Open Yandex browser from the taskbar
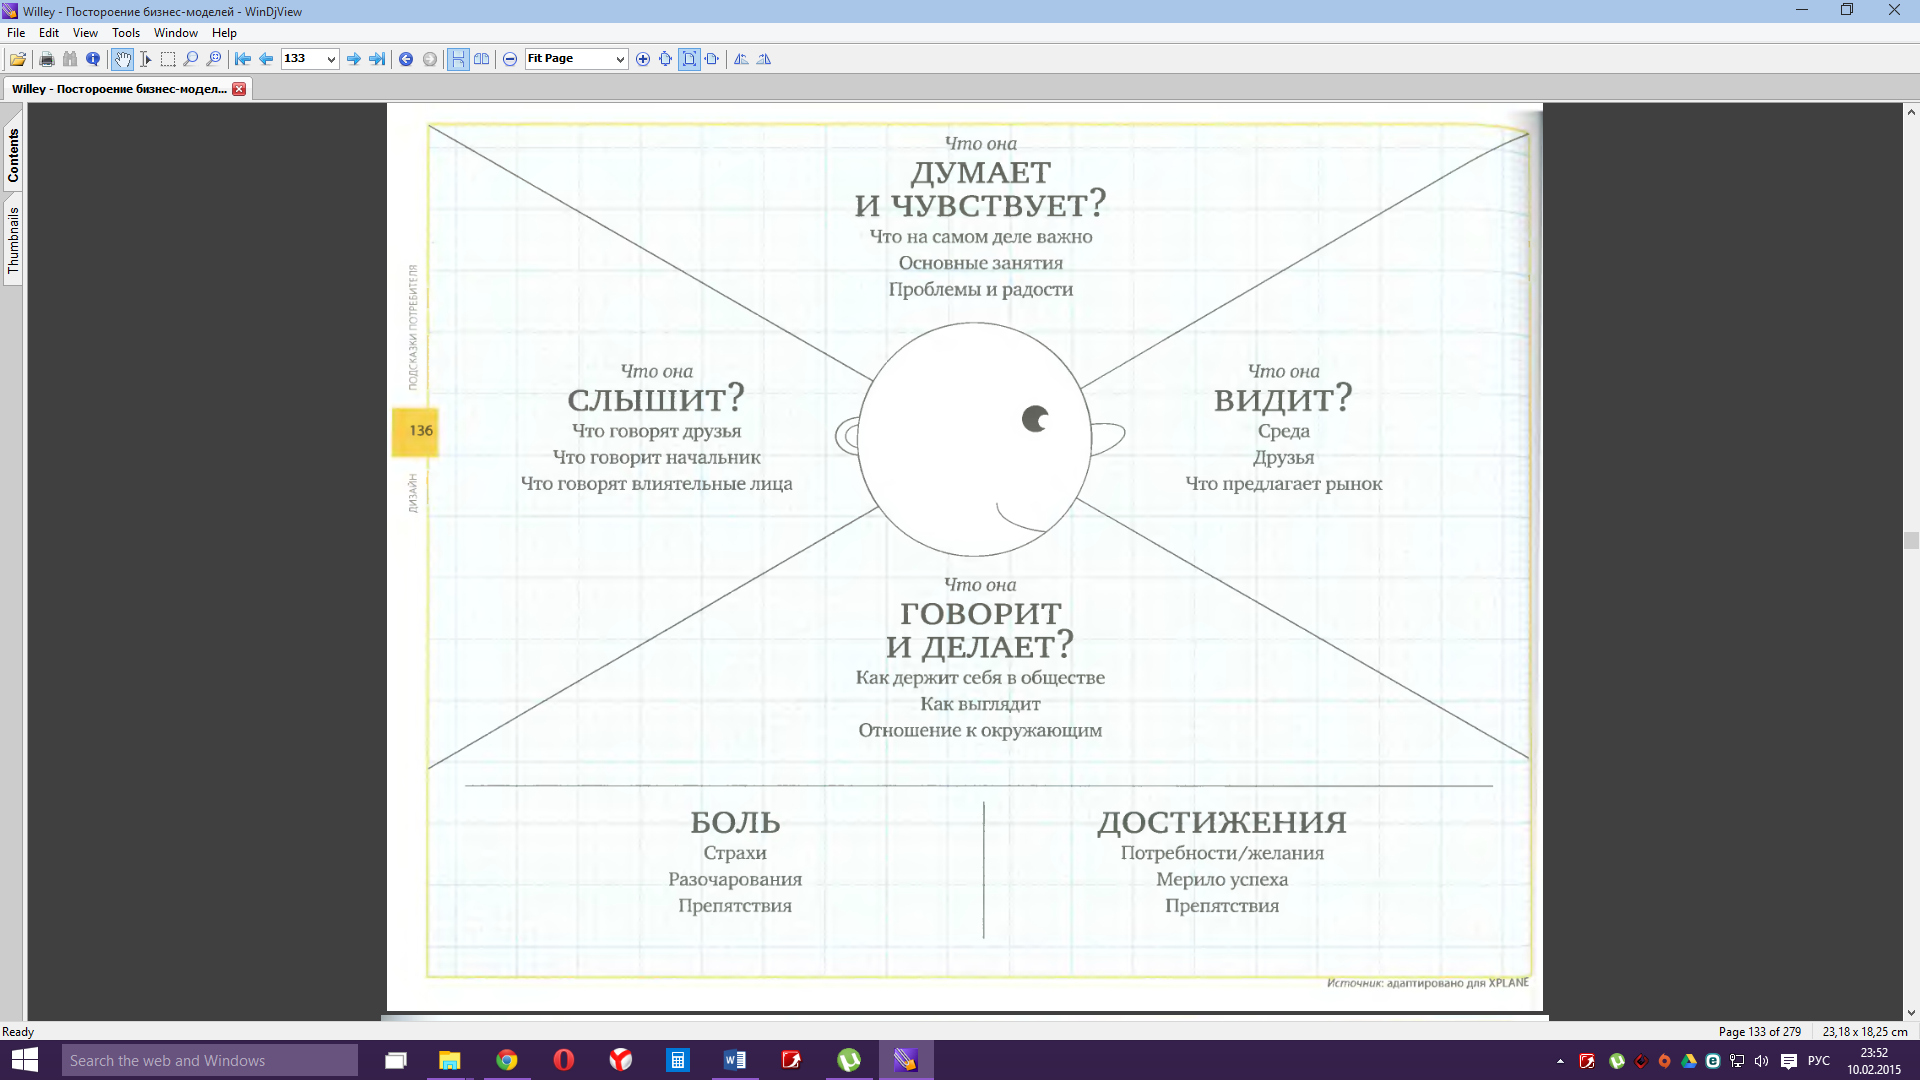 621,1060
